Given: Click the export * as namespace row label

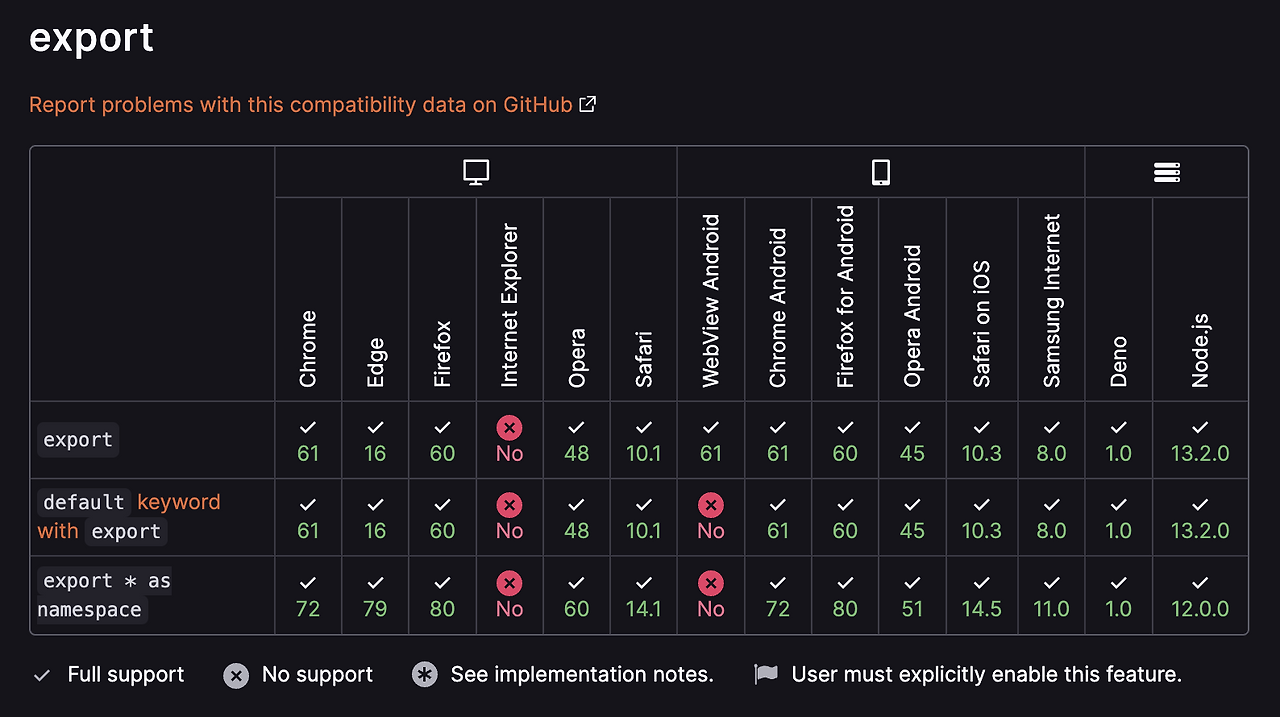Looking at the screenshot, I should [x=104, y=595].
